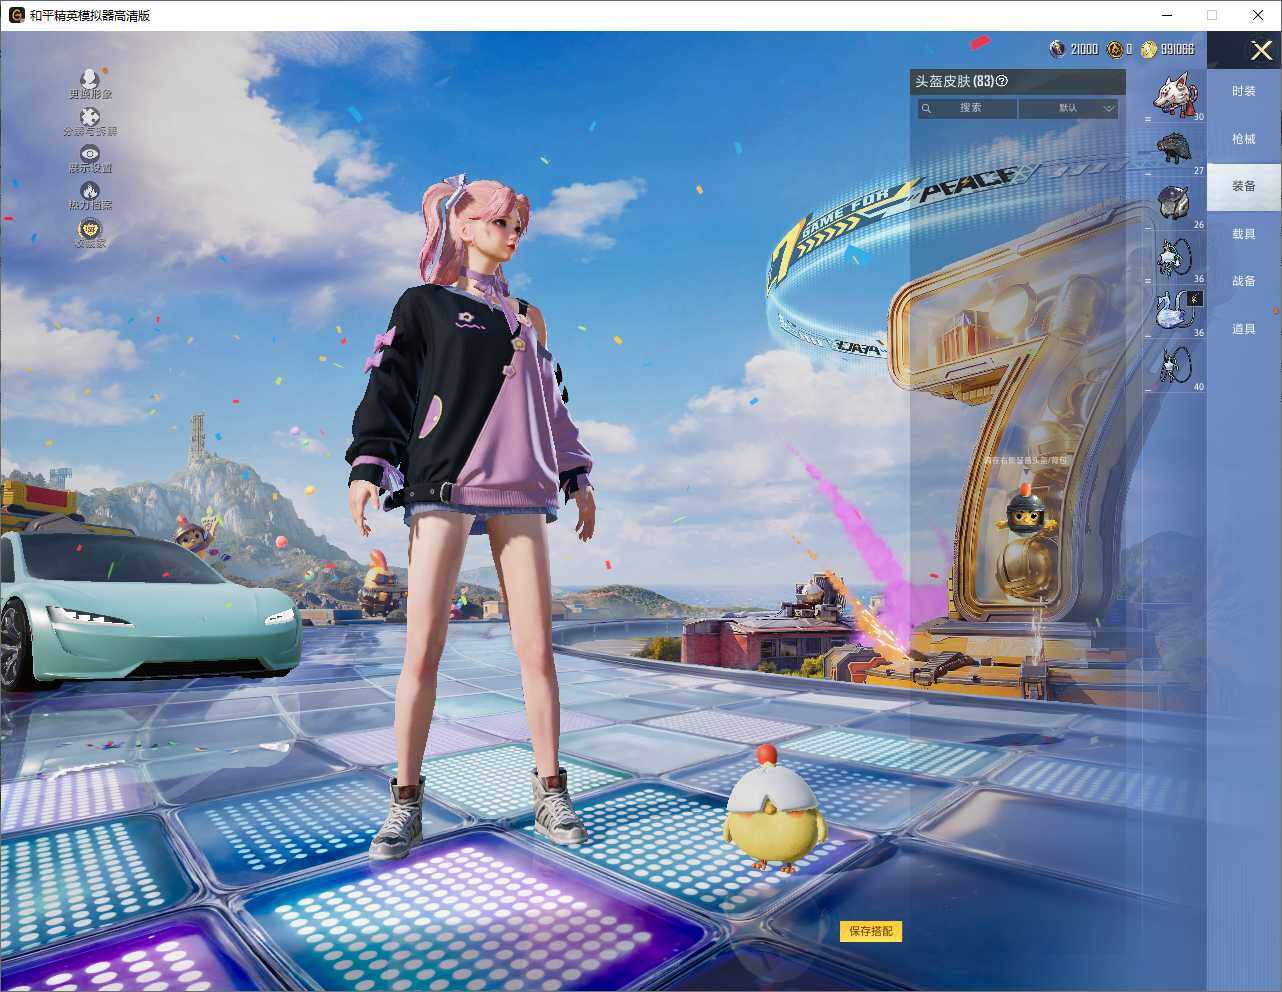Select the 装备 tab
The image size is (1282, 992).
click(x=1244, y=186)
